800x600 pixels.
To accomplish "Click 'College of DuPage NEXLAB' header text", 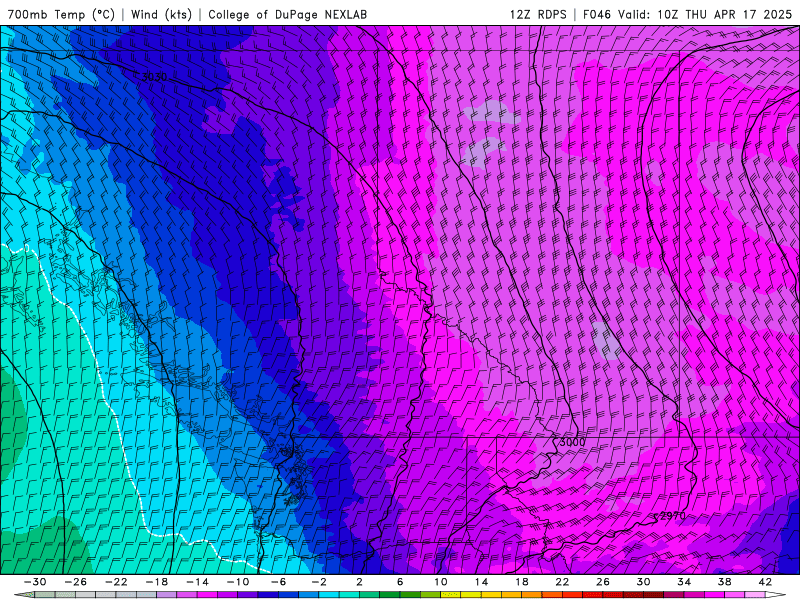I will 287,14.
